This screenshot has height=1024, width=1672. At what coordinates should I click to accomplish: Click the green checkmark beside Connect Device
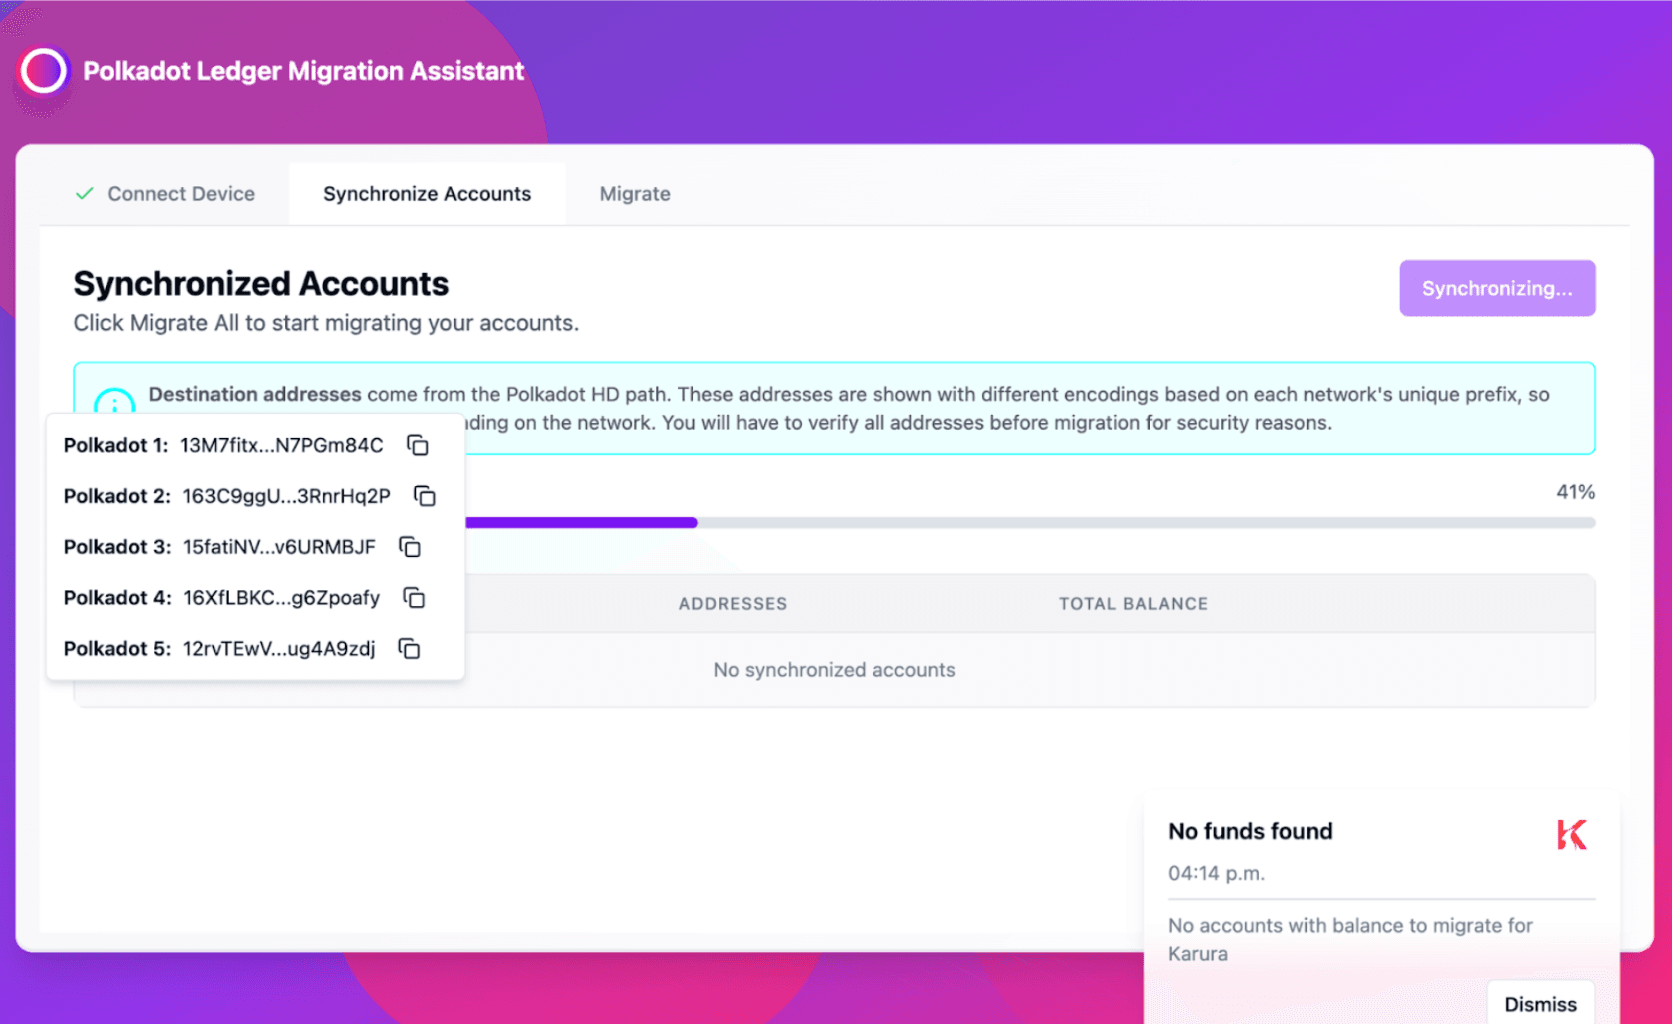pos(85,194)
